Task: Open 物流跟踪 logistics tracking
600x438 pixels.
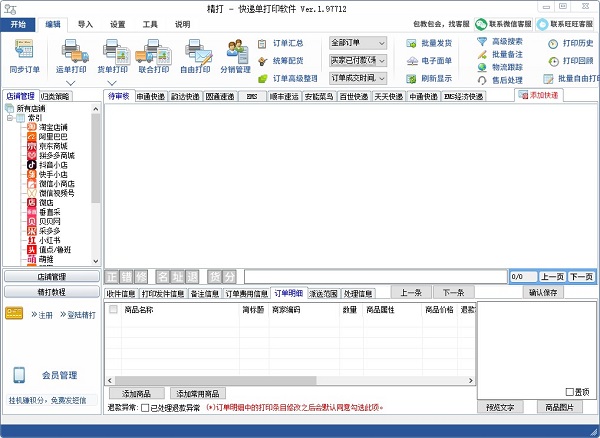Action: (500, 67)
